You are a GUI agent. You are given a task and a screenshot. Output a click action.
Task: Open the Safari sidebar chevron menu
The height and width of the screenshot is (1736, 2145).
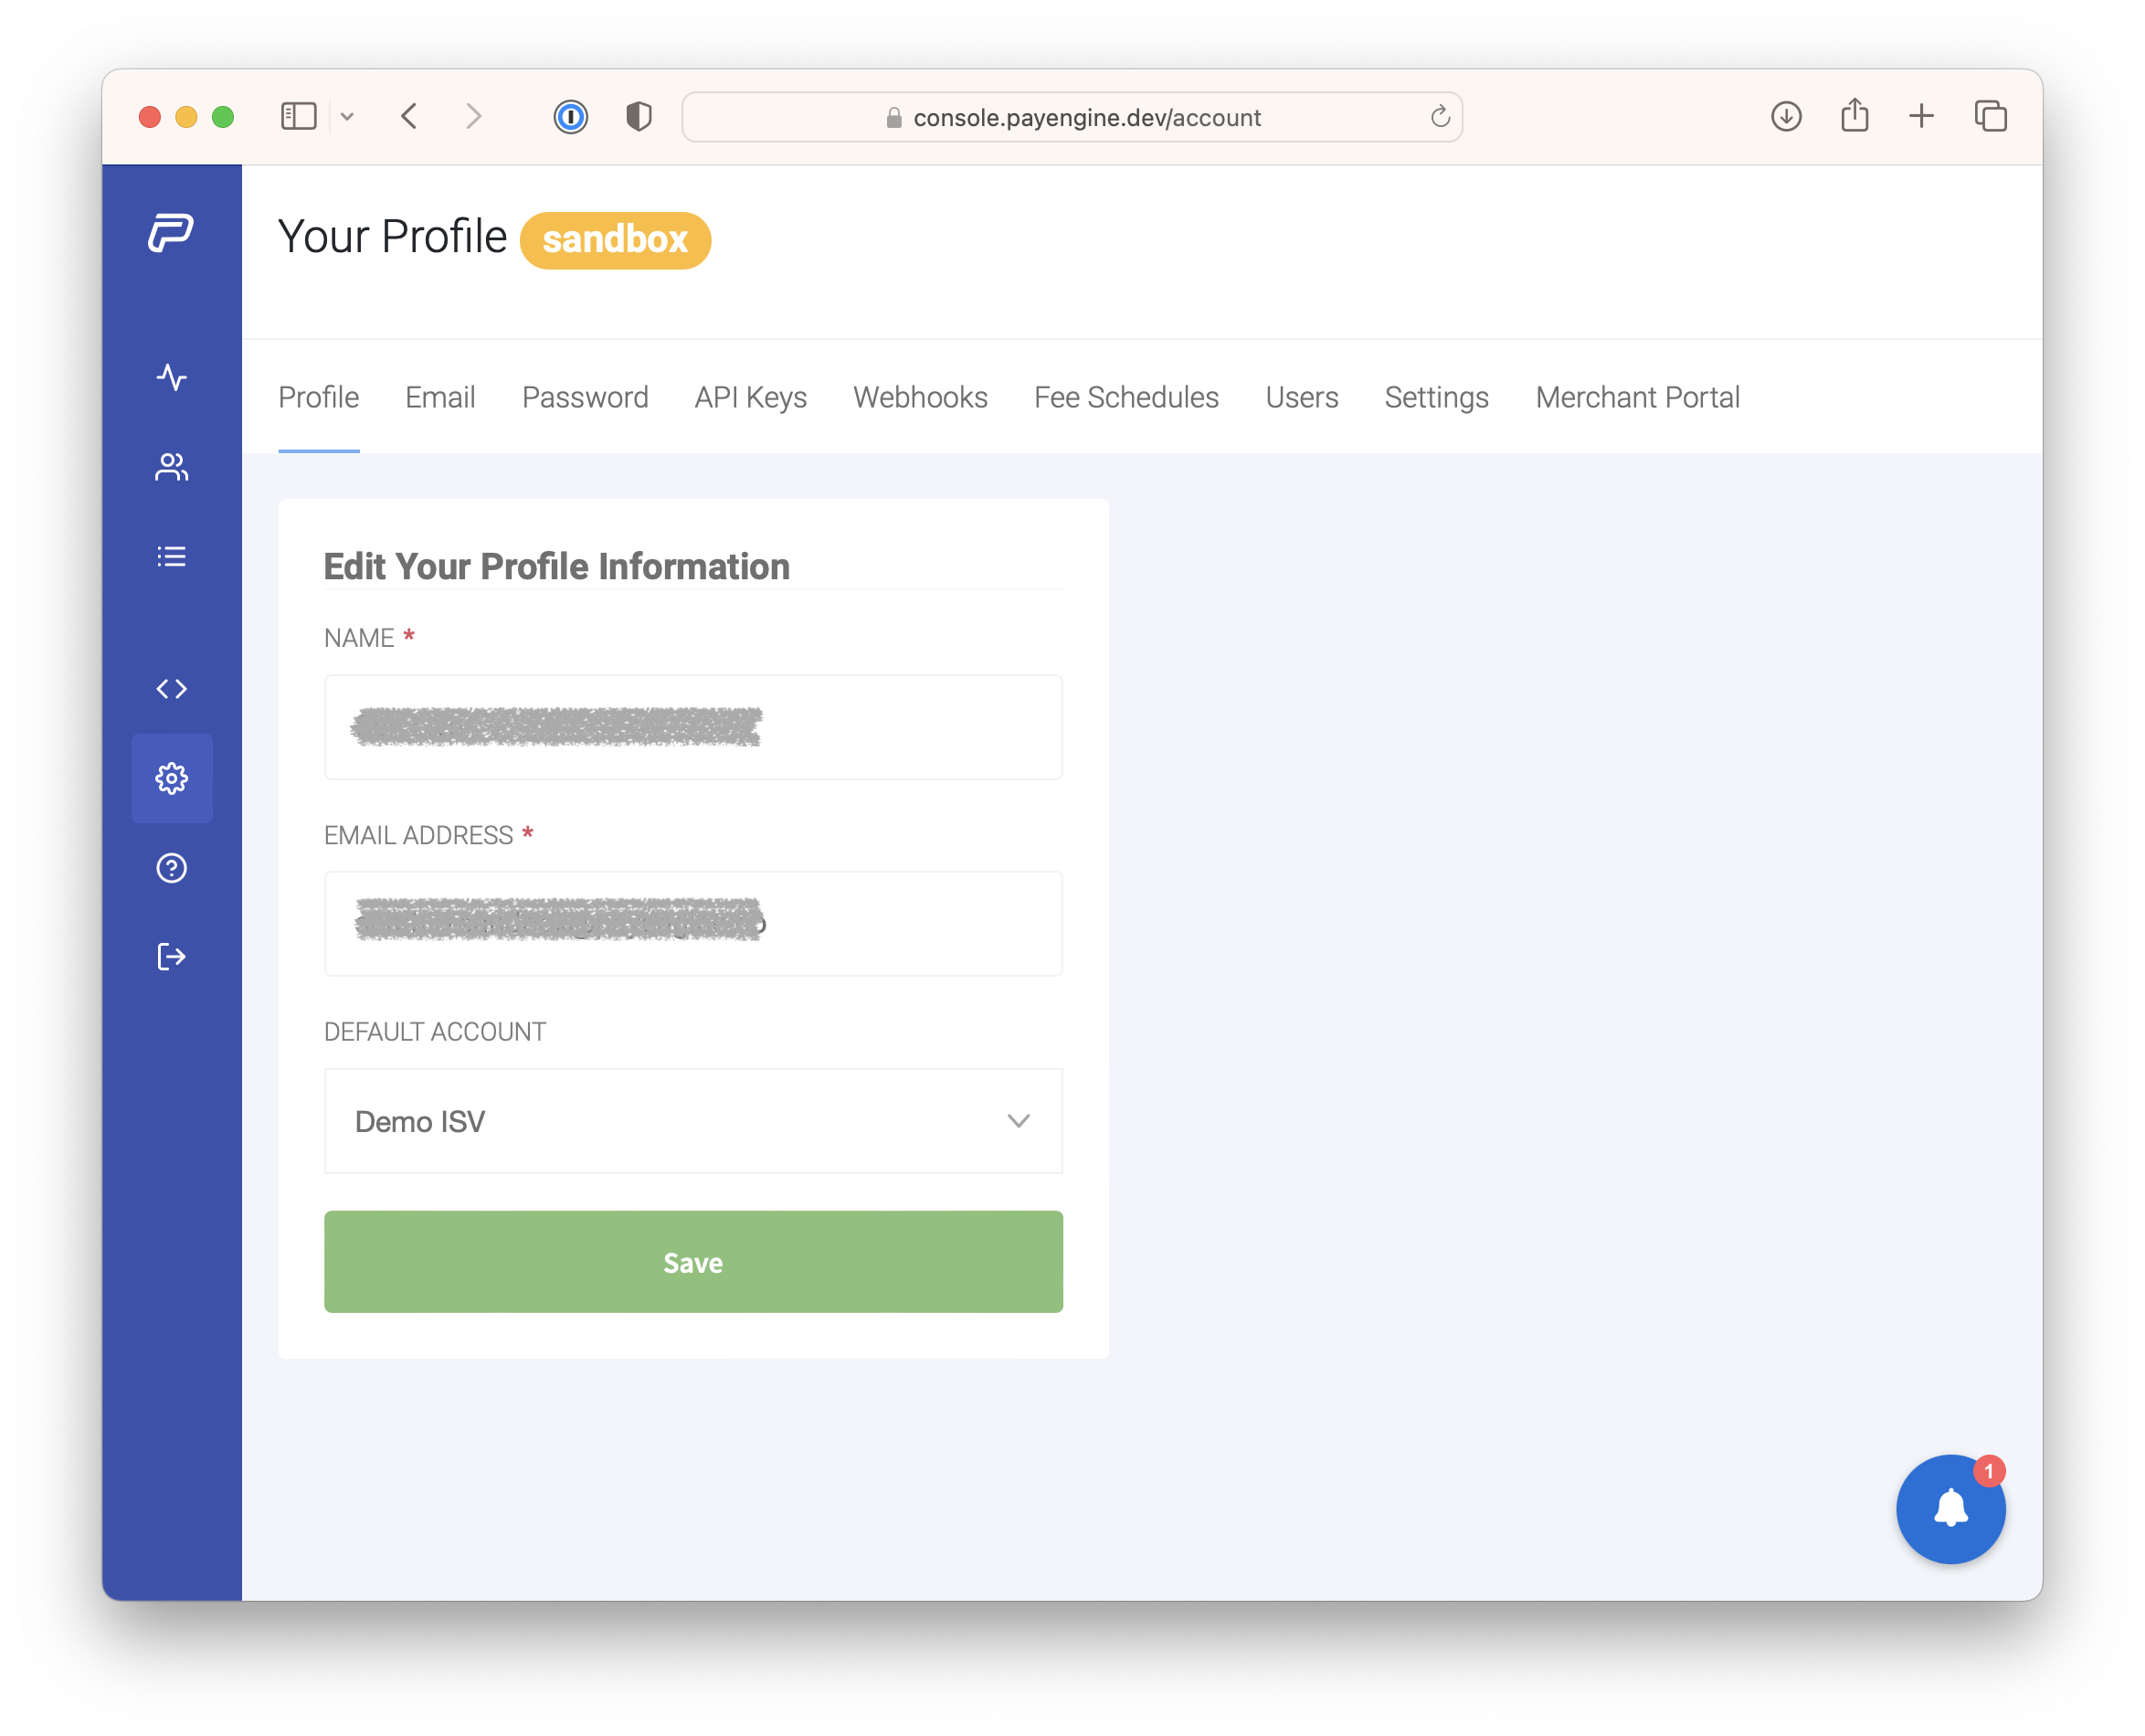[347, 117]
